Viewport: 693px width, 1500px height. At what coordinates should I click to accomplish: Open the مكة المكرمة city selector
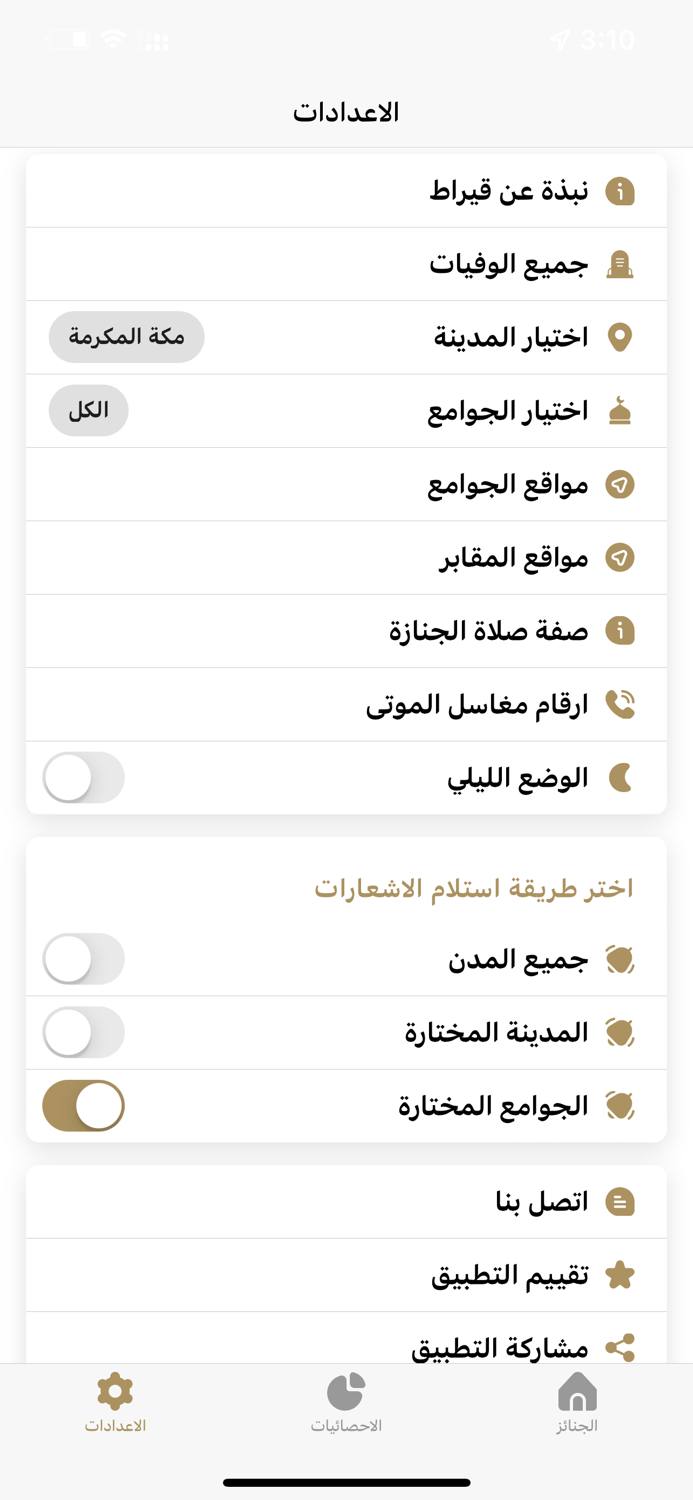[126, 337]
